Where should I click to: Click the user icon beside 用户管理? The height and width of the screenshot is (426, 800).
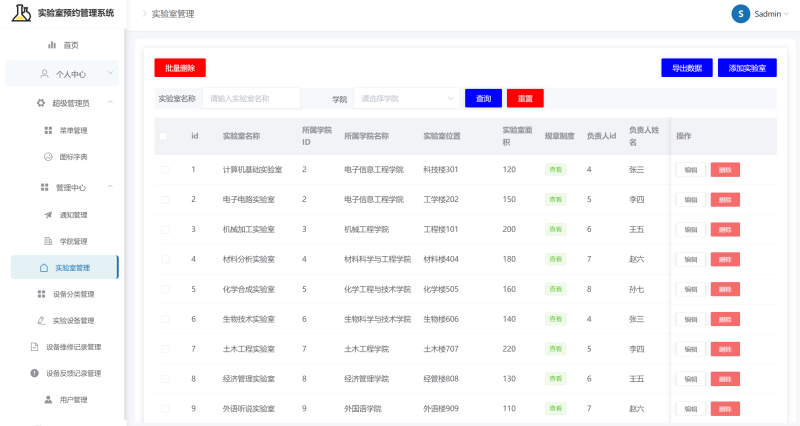coord(48,399)
